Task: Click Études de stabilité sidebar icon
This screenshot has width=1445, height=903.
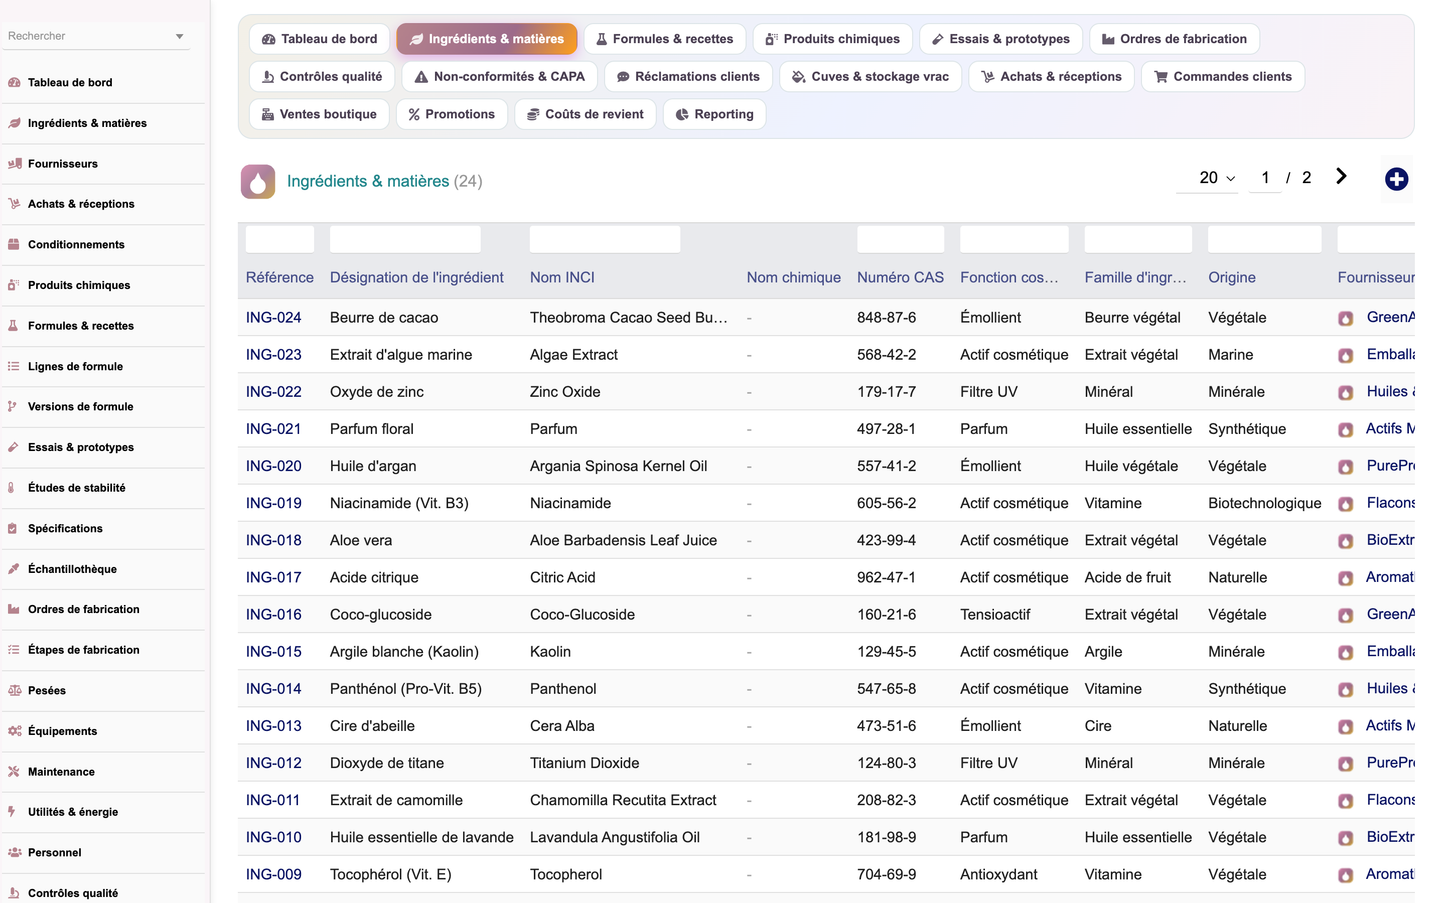Action: tap(12, 488)
